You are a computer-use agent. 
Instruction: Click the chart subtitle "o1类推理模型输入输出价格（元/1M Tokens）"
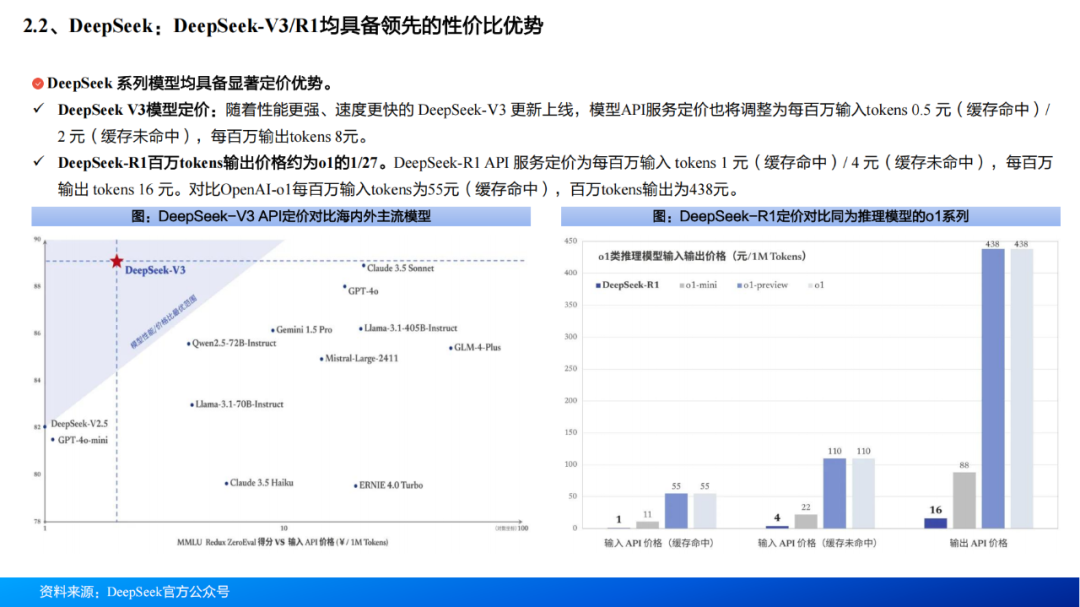702,256
